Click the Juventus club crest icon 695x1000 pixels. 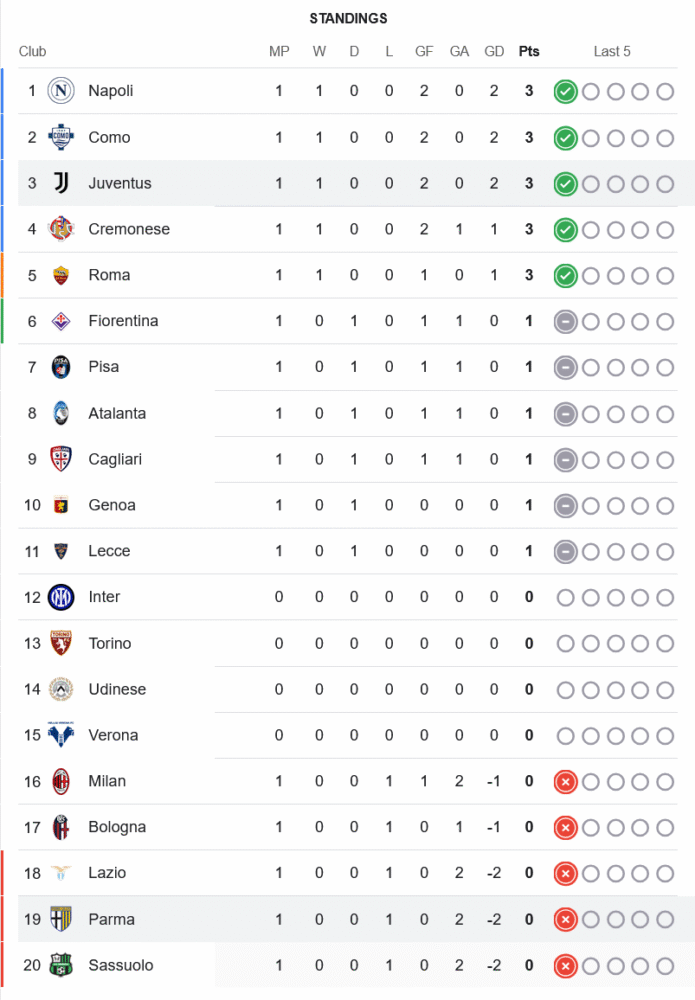(x=61, y=183)
